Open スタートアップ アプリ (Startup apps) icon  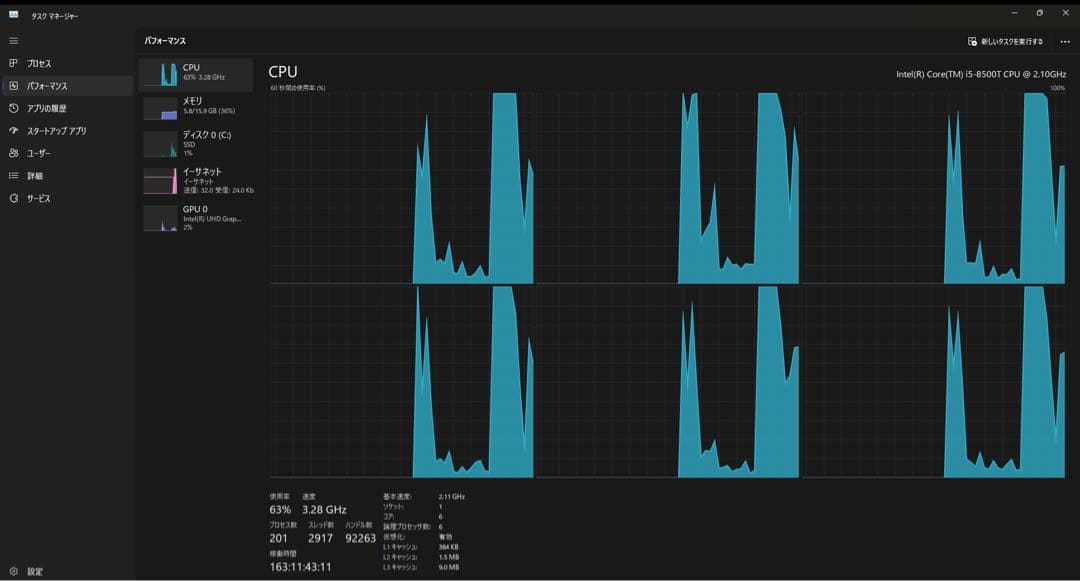tap(14, 131)
